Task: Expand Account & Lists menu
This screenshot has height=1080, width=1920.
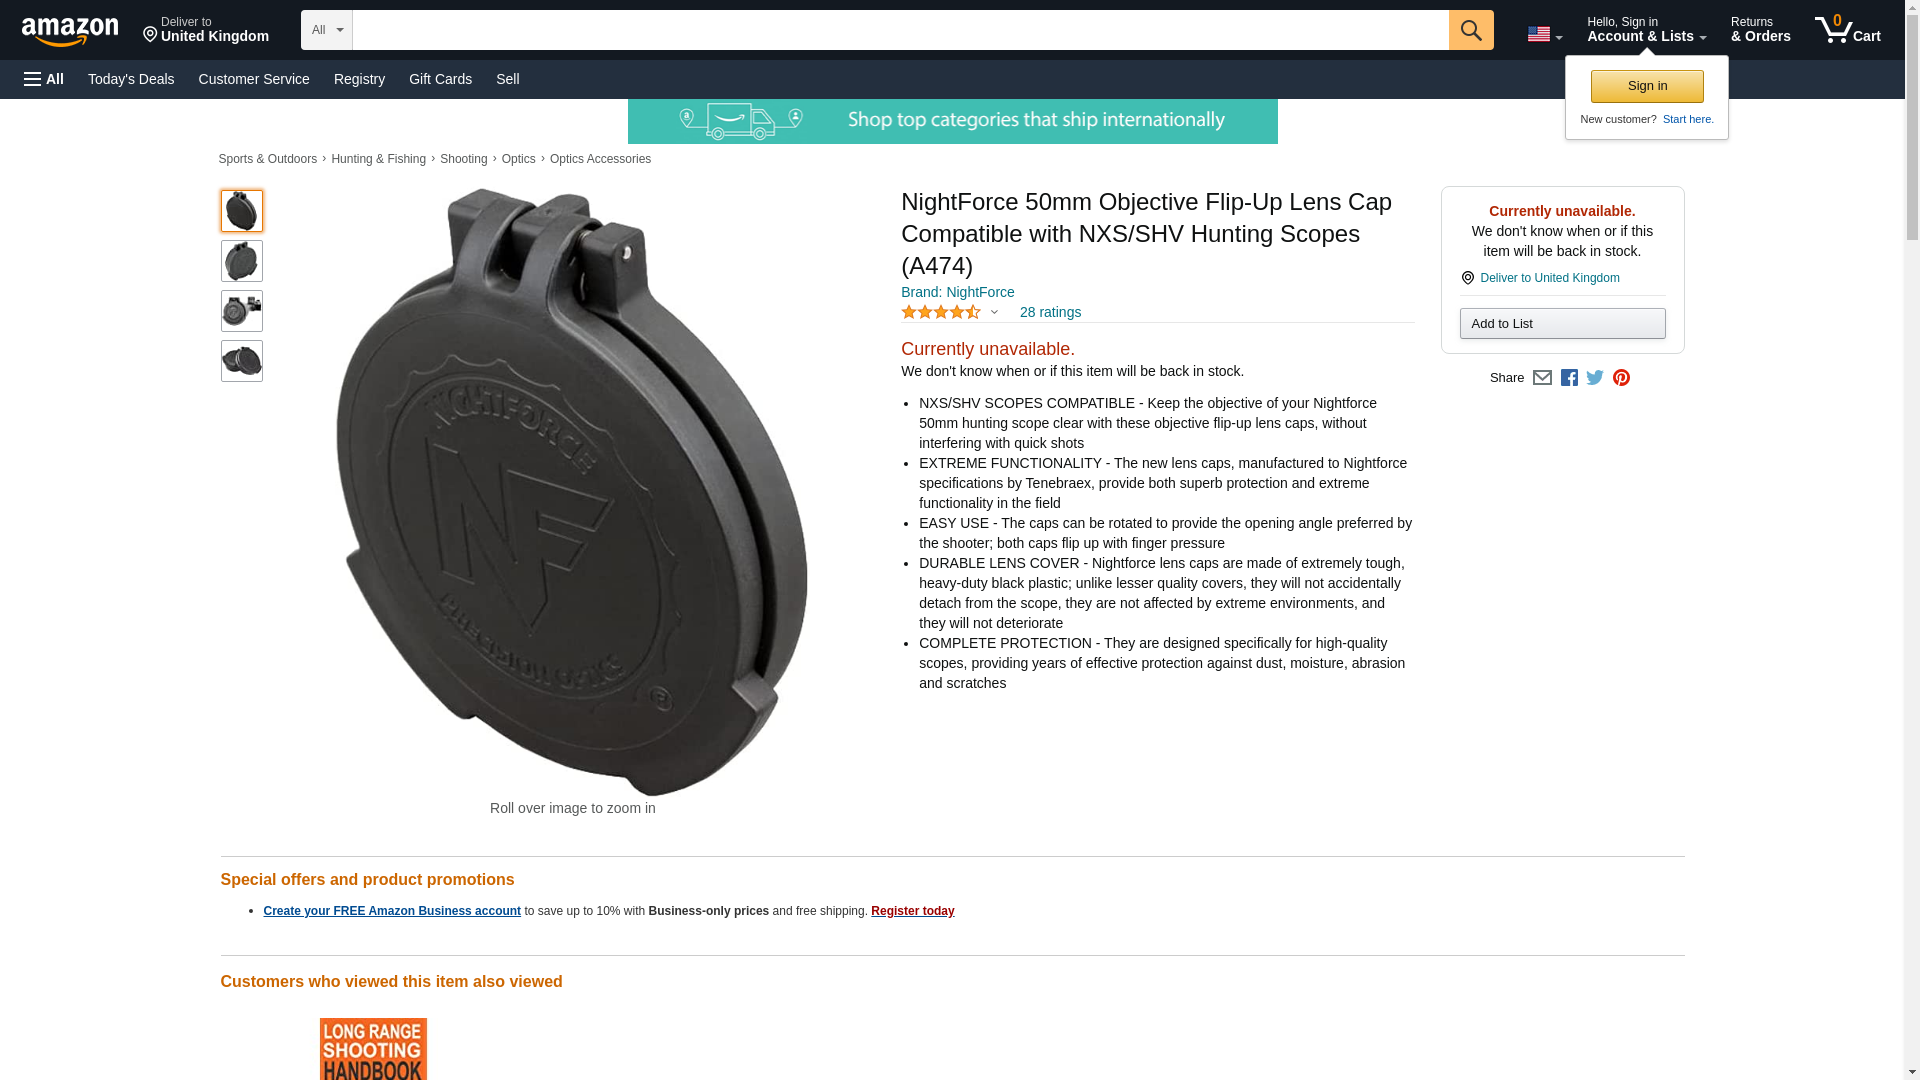Action: click(x=1646, y=30)
